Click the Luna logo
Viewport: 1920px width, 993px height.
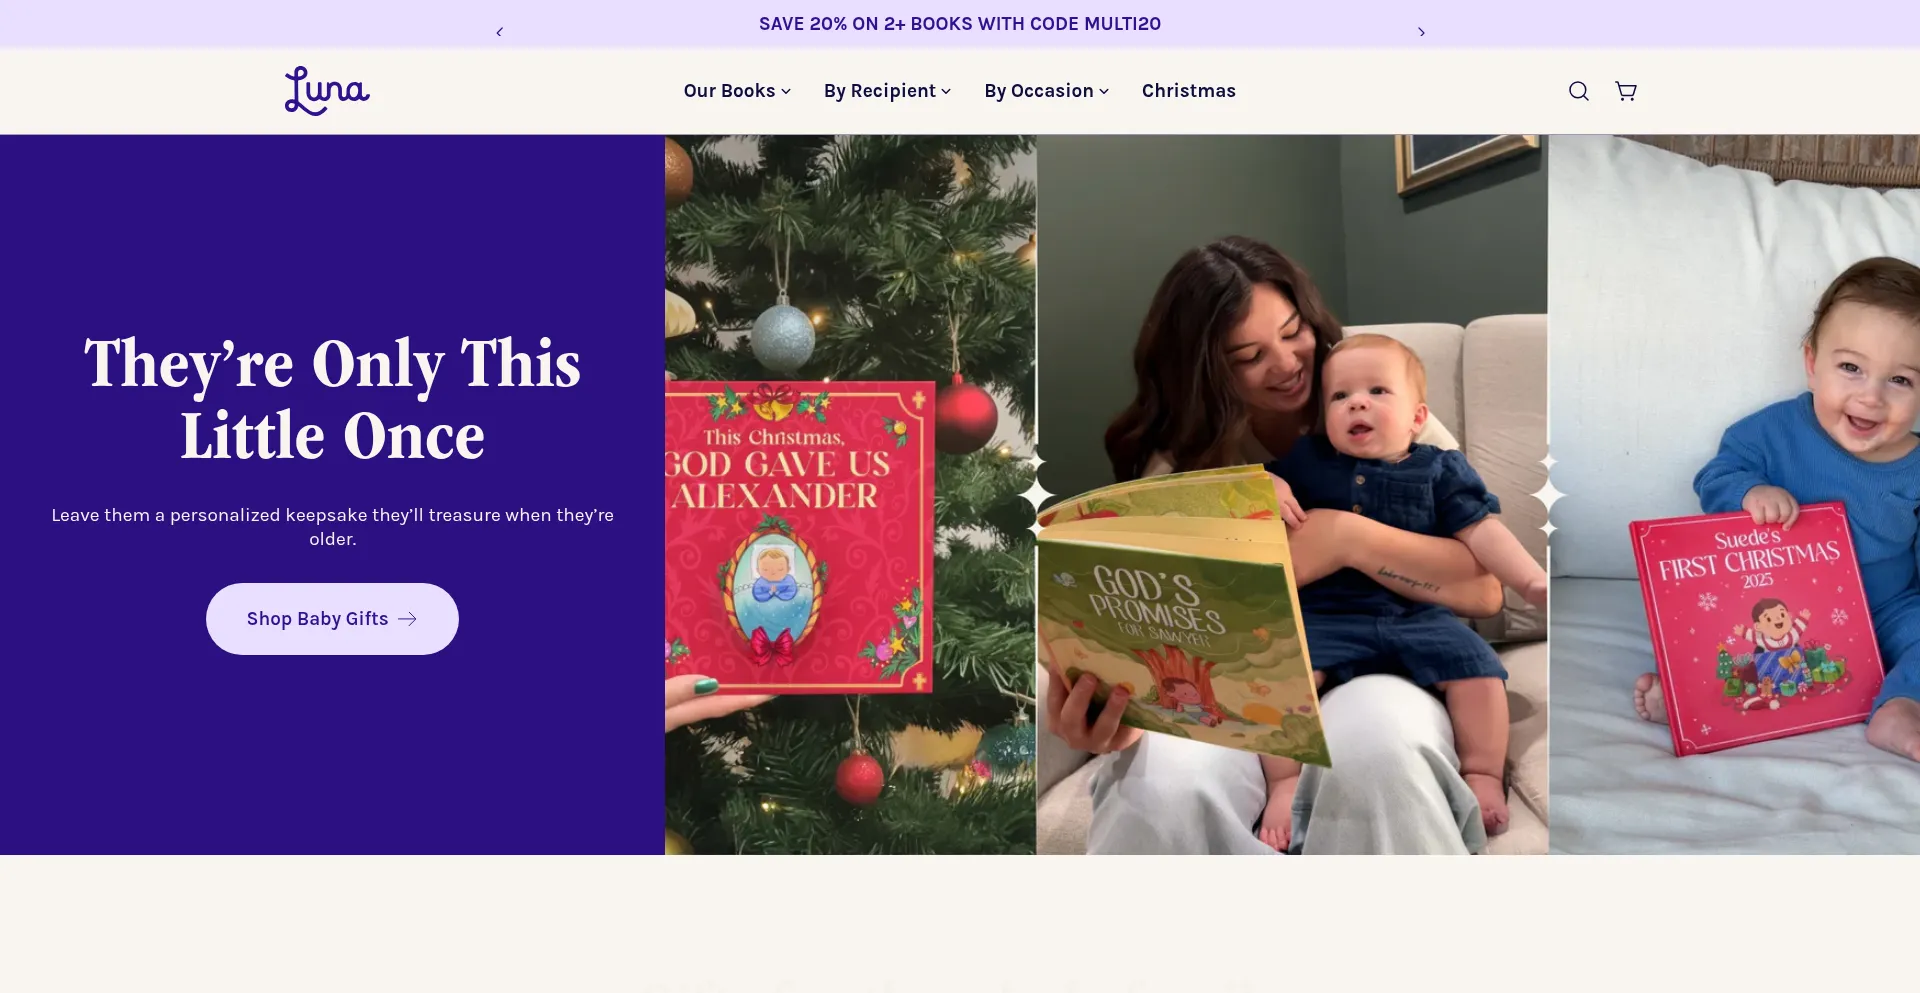[x=327, y=91]
